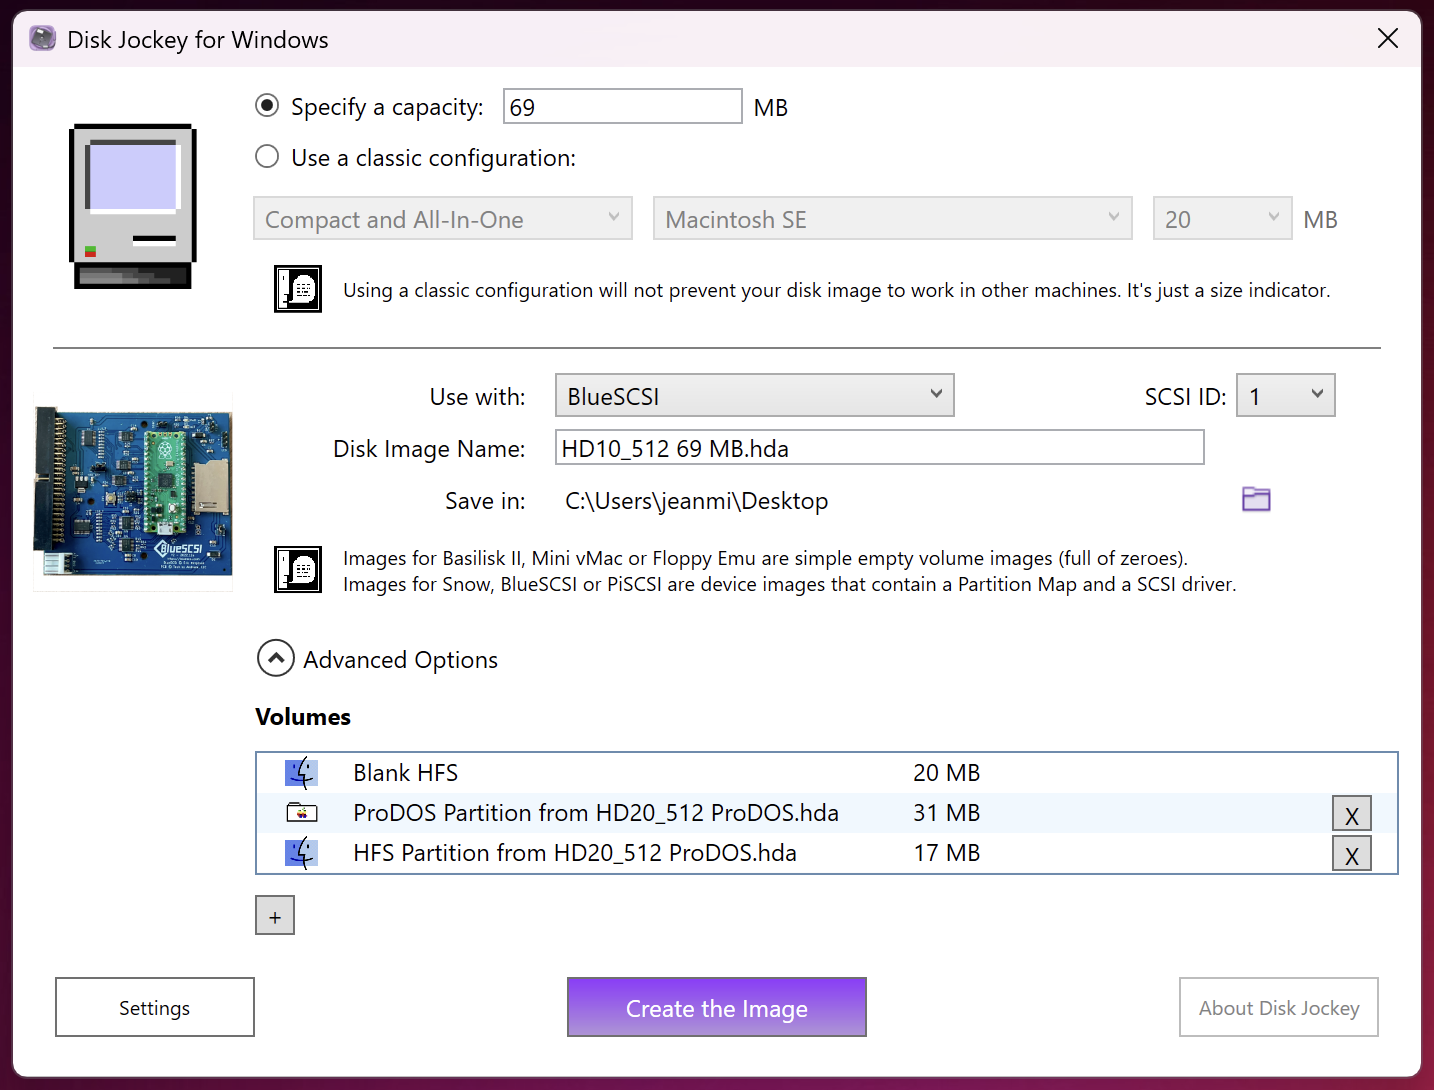The image size is (1434, 1090).
Task: Select the Specify a capacity radio button
Action: 267,106
